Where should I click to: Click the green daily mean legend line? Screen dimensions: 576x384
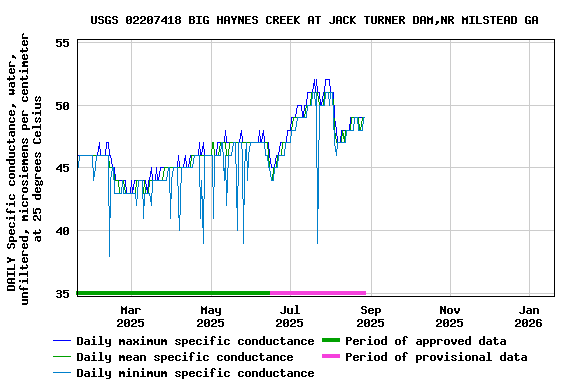click(x=62, y=356)
